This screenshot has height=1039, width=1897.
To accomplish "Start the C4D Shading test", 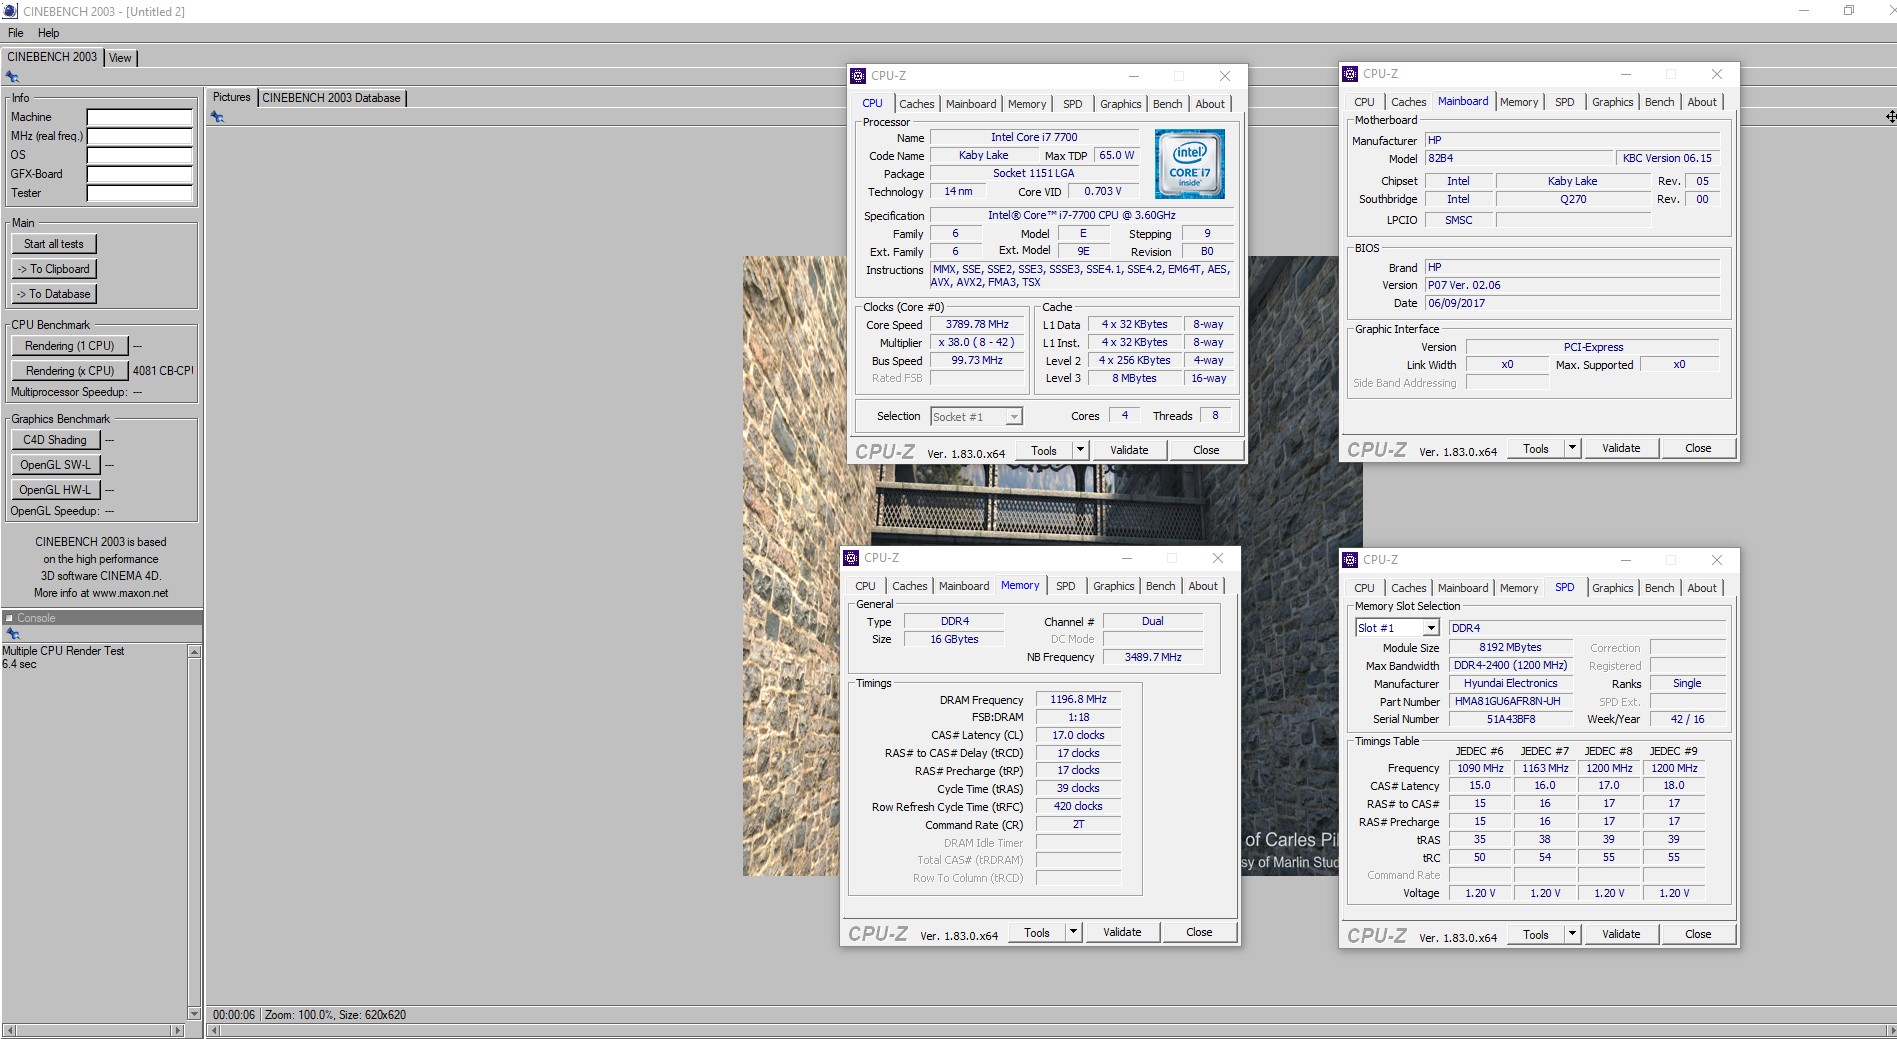I will pos(56,440).
